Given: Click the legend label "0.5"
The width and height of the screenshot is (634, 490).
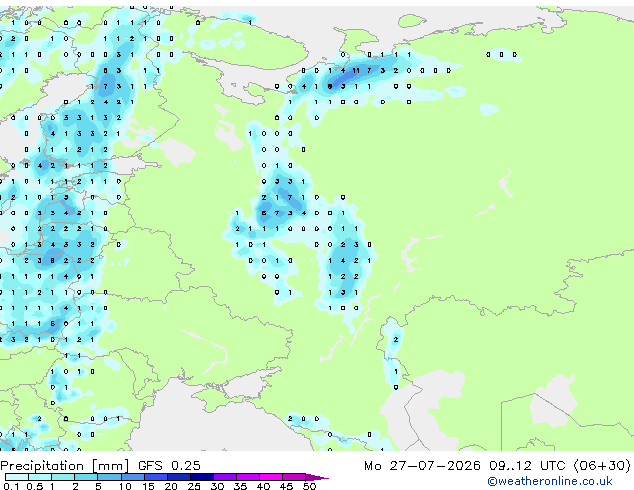Looking at the screenshot, I should click(34, 486).
